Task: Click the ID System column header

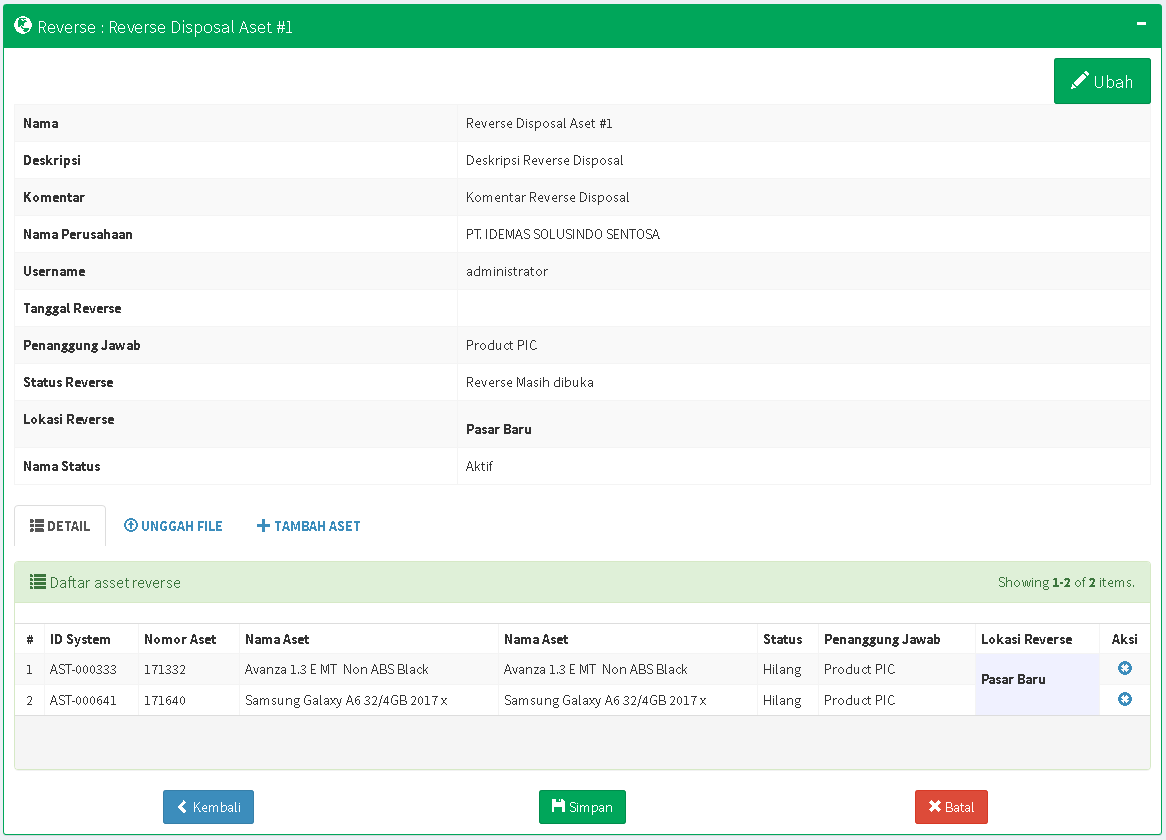Action: 80,639
